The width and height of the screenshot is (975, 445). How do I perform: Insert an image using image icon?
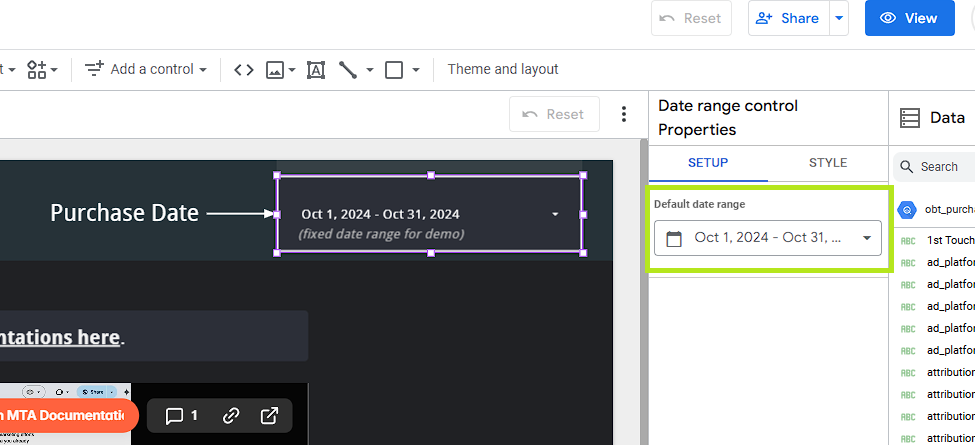[x=275, y=70]
